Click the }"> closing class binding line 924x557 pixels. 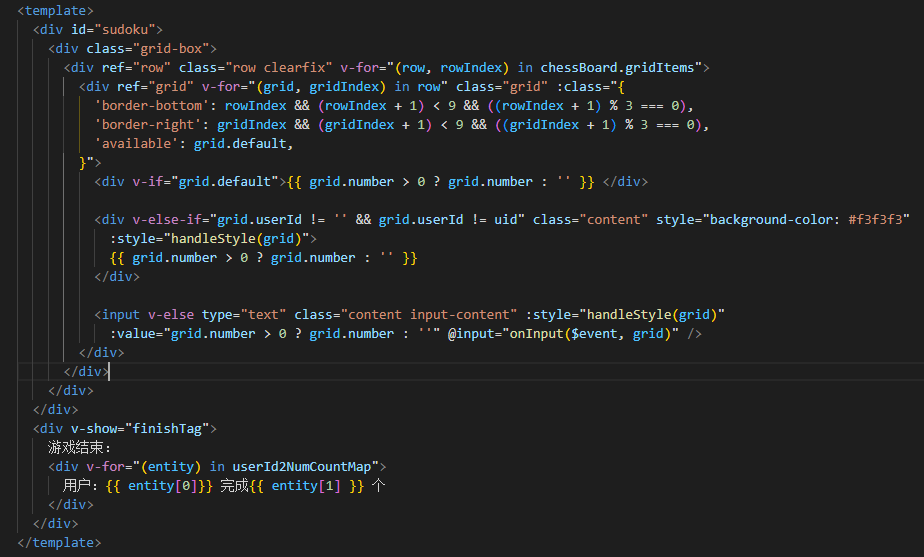pyautogui.click(x=90, y=163)
